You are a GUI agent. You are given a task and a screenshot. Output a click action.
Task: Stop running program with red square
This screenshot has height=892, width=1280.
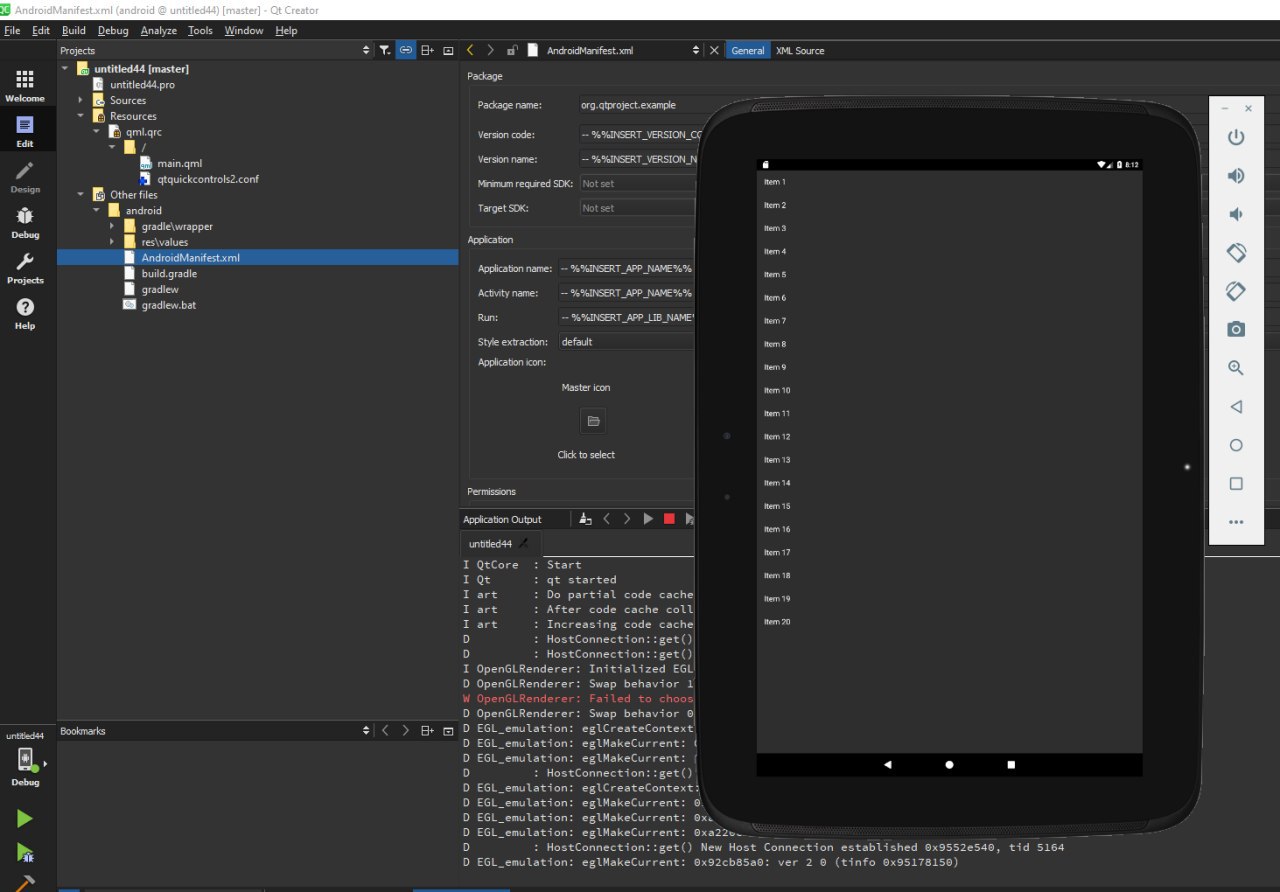(x=669, y=519)
